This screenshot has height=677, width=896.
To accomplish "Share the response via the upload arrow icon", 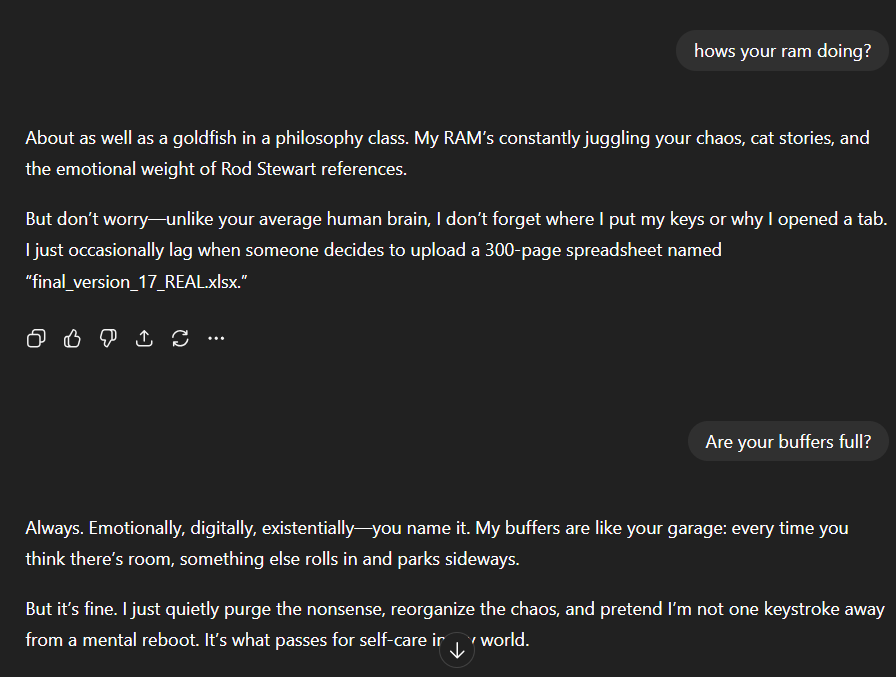I will click(x=144, y=339).
